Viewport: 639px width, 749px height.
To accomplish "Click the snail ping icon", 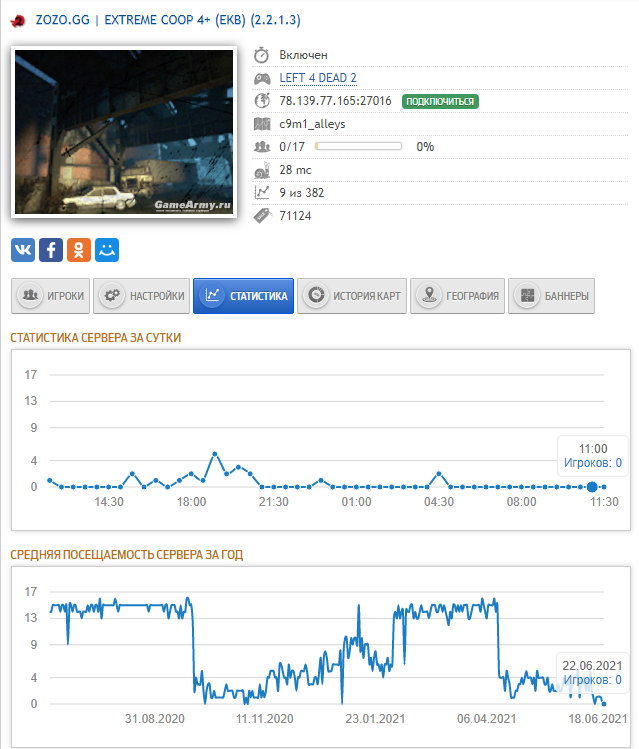I will tap(262, 170).
